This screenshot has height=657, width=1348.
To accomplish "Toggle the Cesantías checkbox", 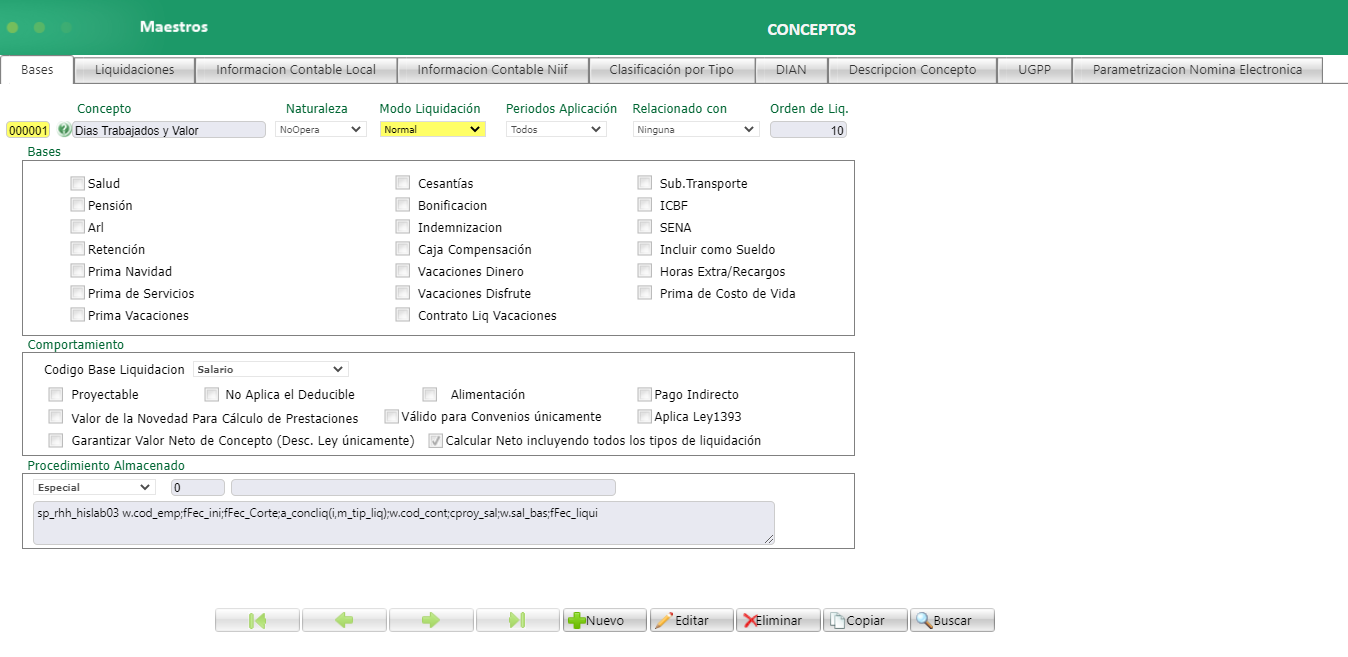I will point(403,183).
